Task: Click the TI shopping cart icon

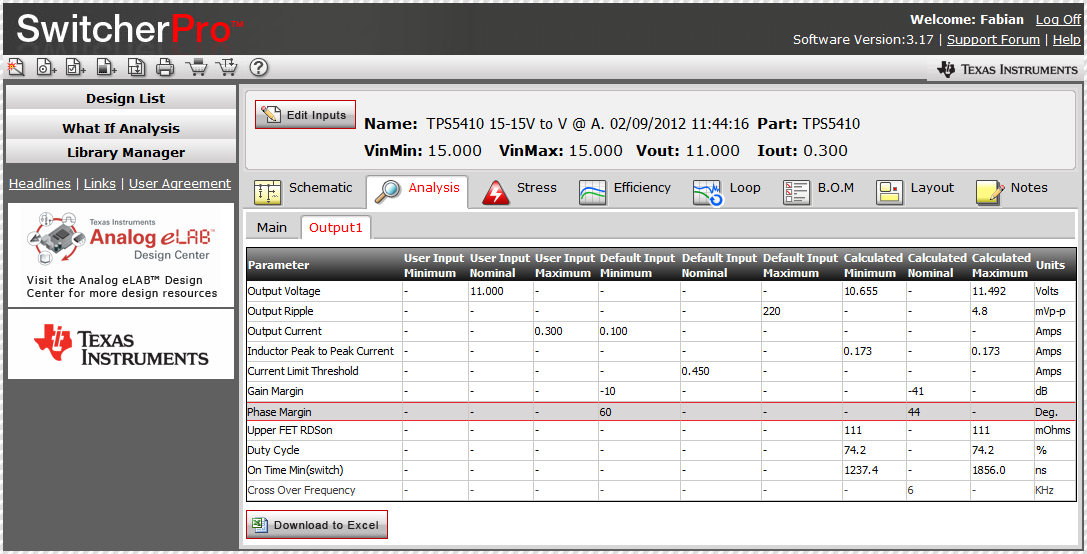Action: [x=227, y=67]
